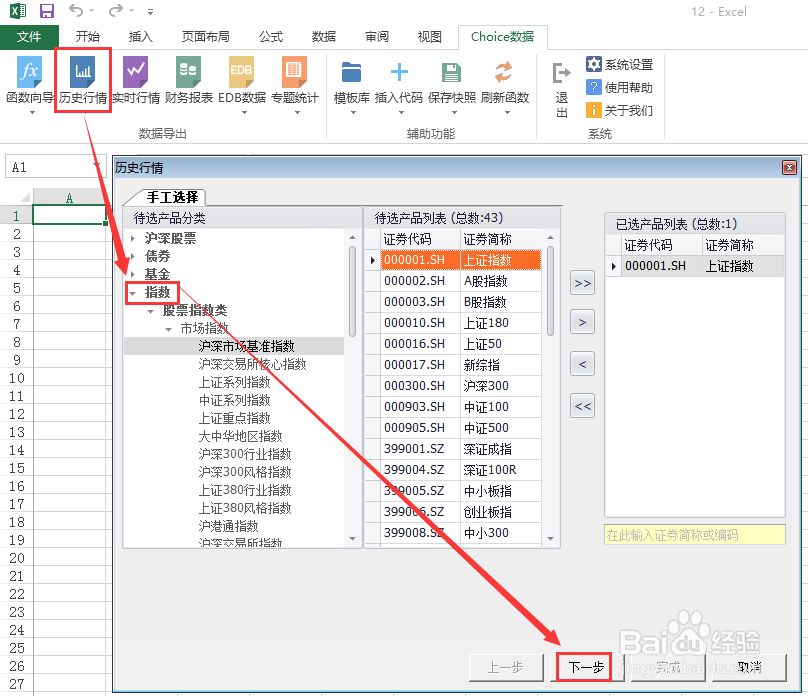808x696 pixels.
Task: Switch to the 公式 ribbon tab
Action: tap(271, 37)
